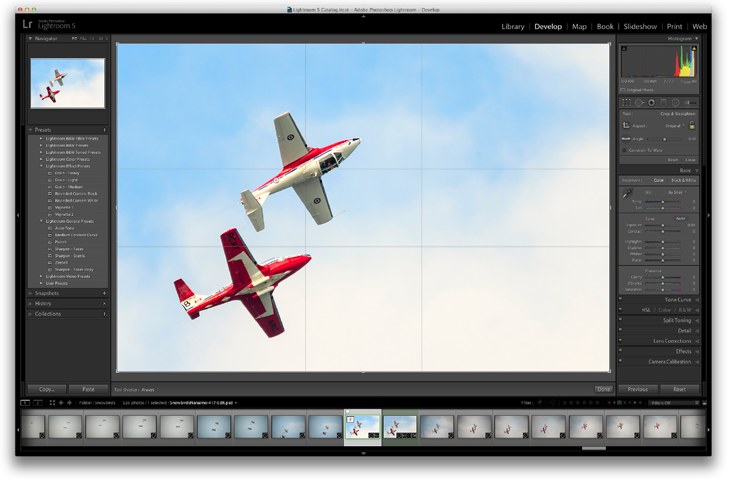The width and height of the screenshot is (731, 483).
Task: Collapse the Navigator panel
Action: 30,39
